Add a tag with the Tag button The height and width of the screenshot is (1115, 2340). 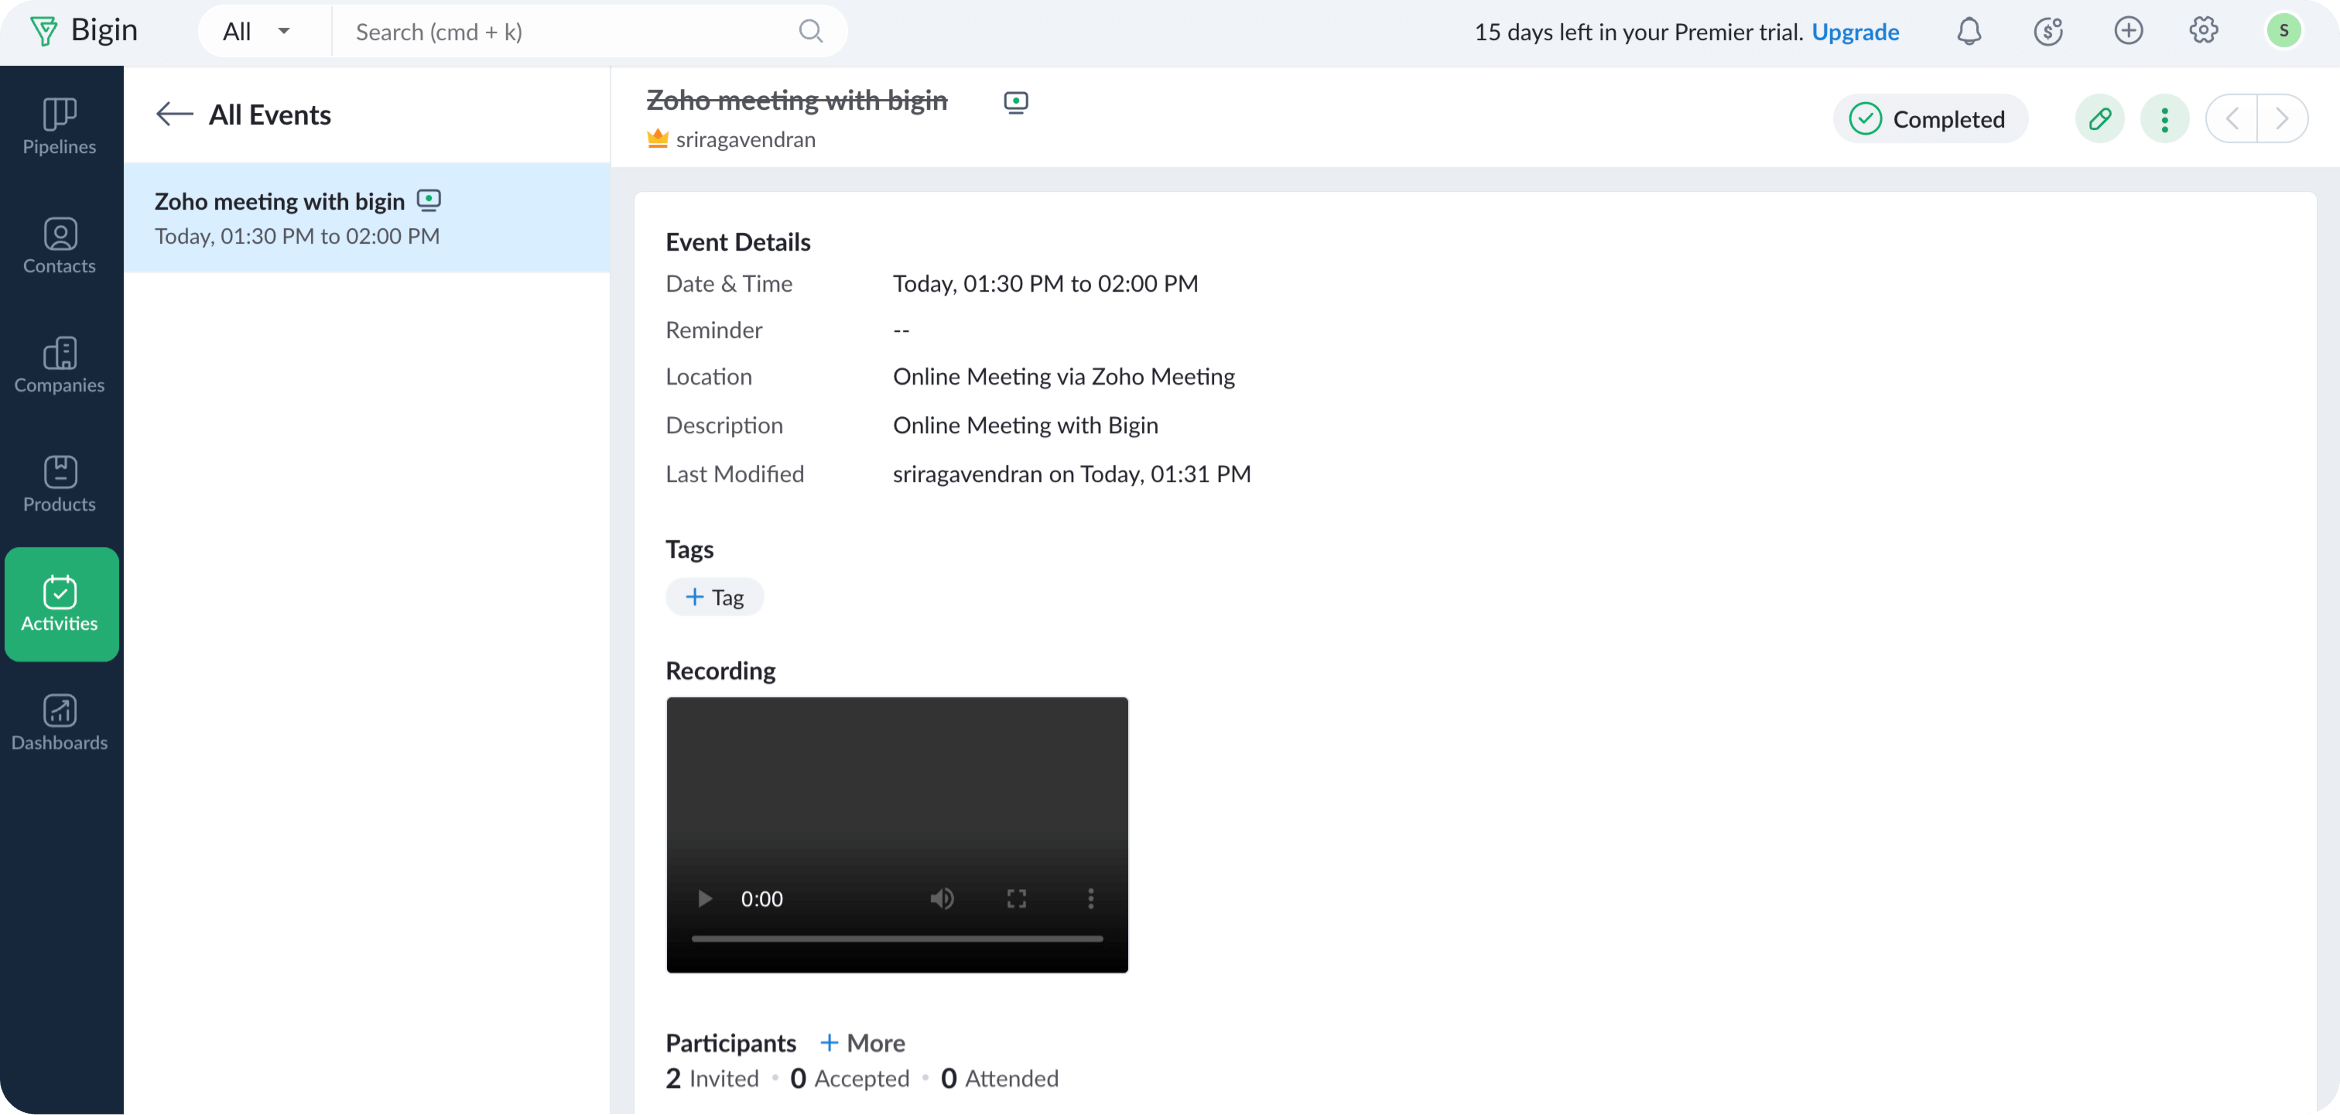(x=714, y=597)
